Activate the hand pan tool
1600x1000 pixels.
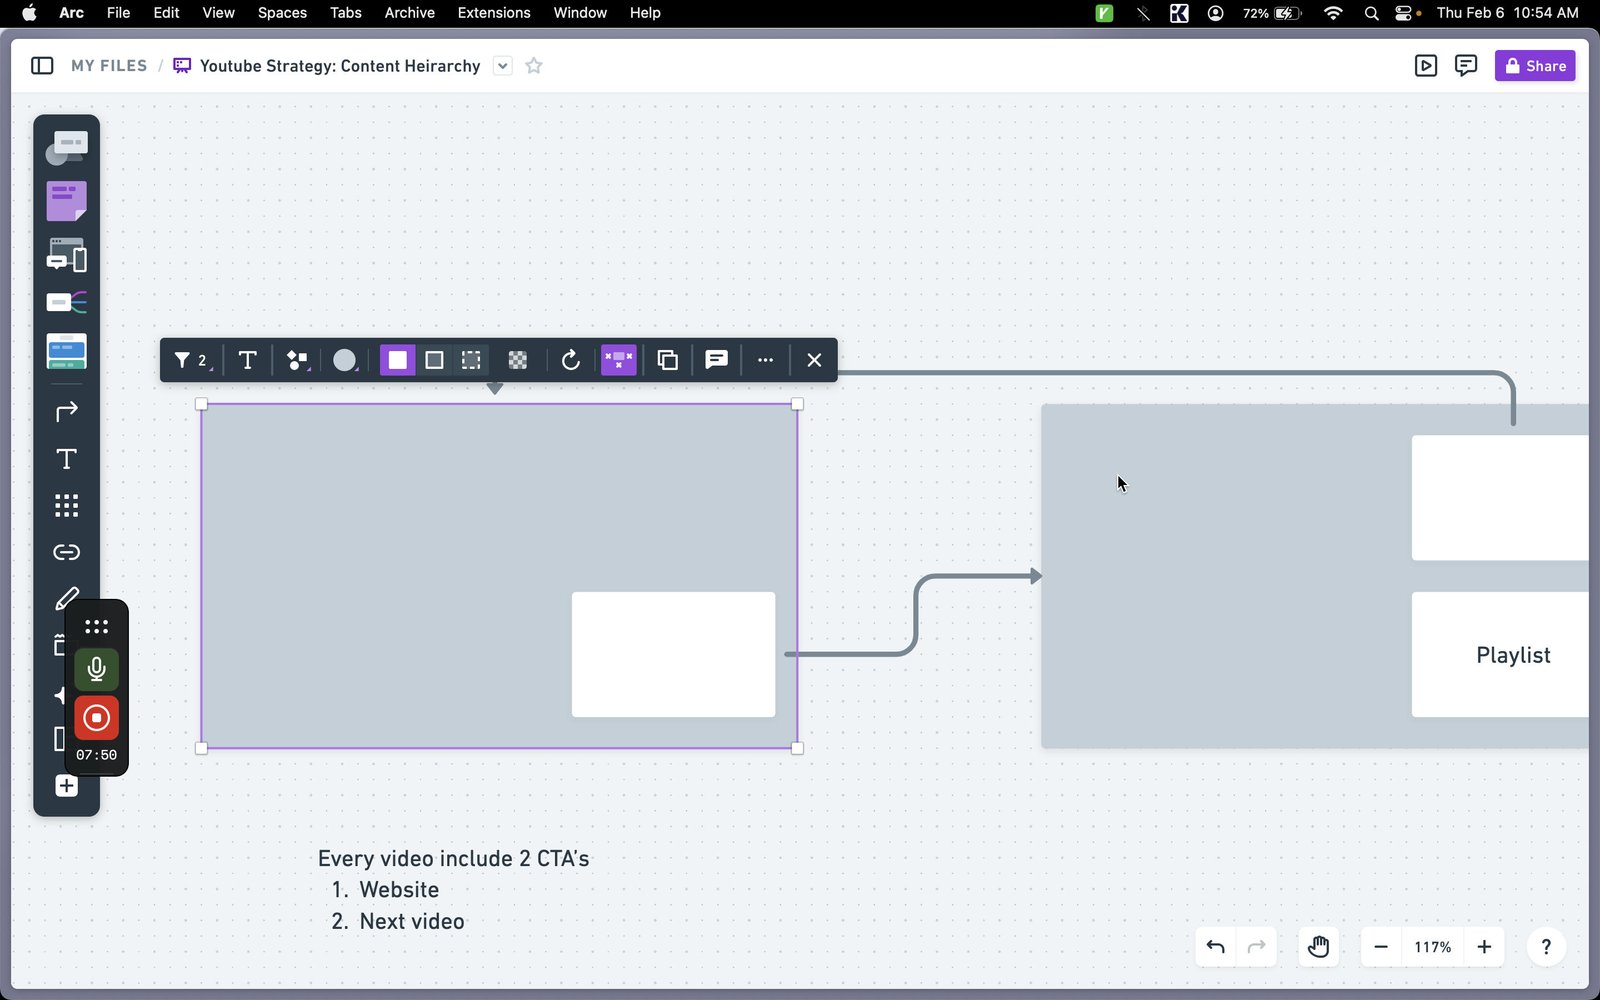pyautogui.click(x=1318, y=947)
